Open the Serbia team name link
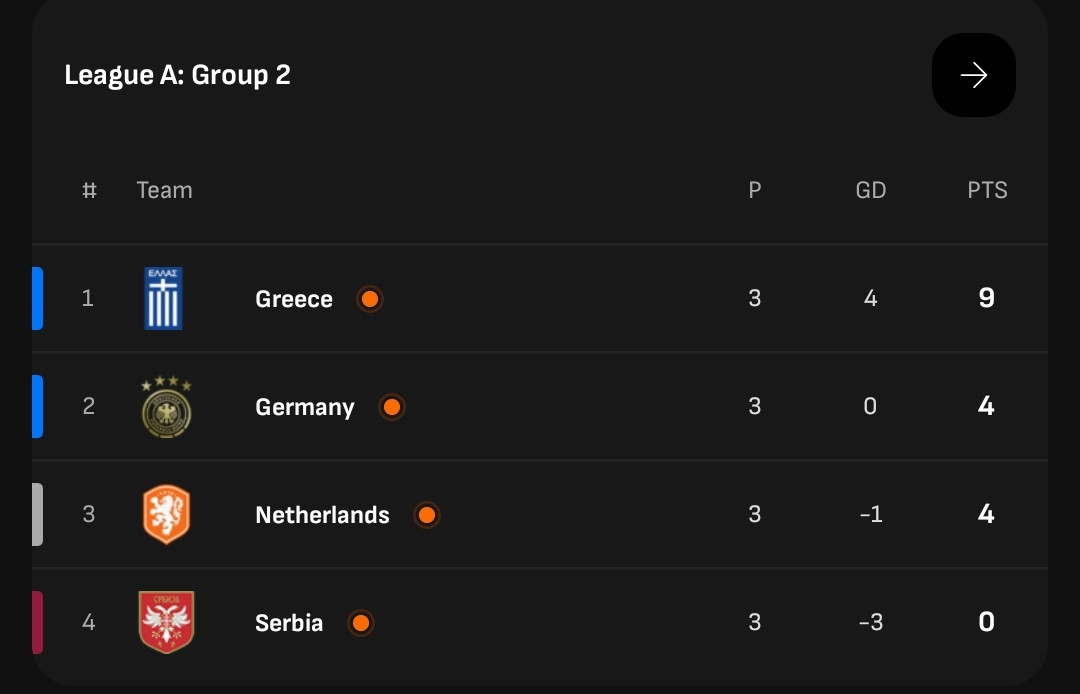 coord(289,623)
